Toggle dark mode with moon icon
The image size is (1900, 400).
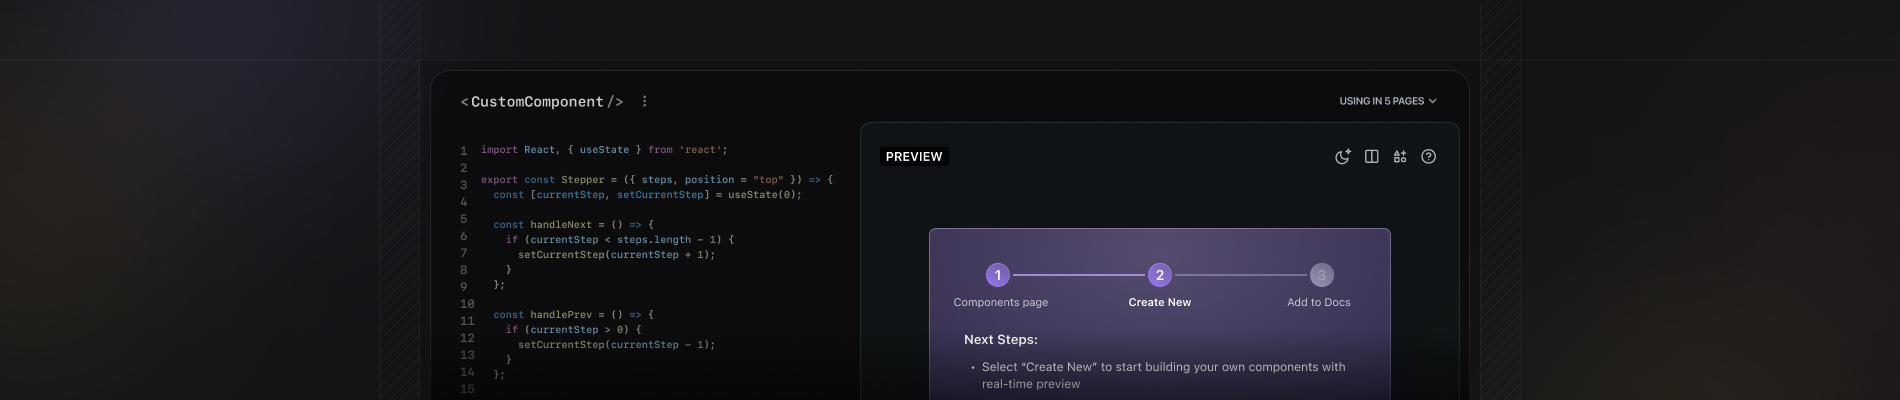tap(1343, 156)
